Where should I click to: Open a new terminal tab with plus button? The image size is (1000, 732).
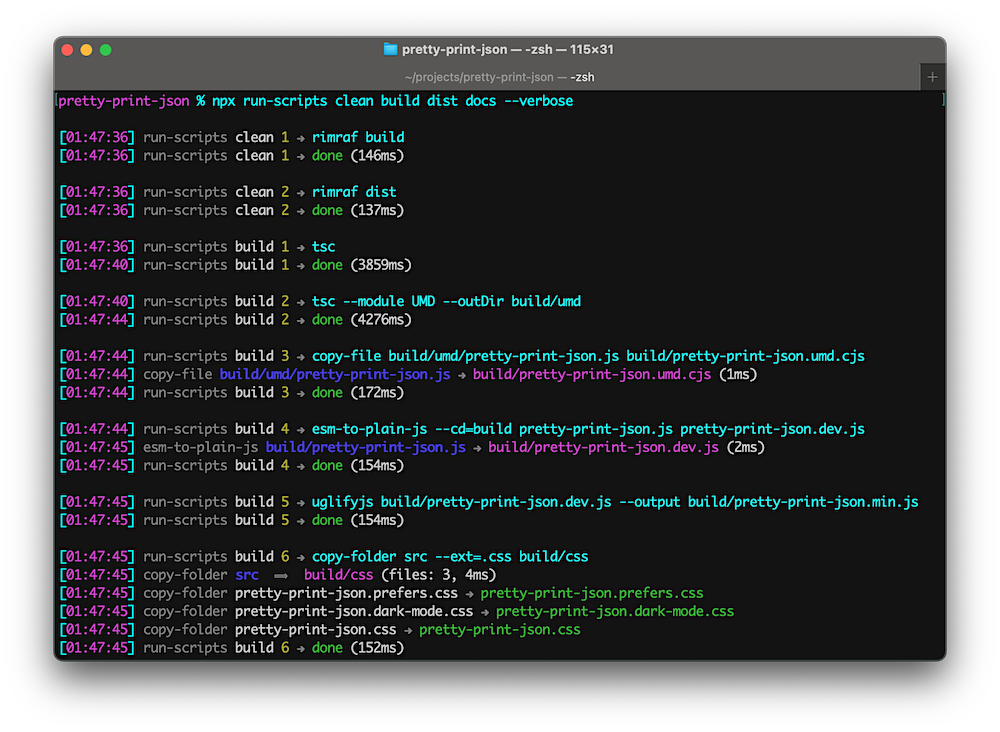click(x=932, y=77)
